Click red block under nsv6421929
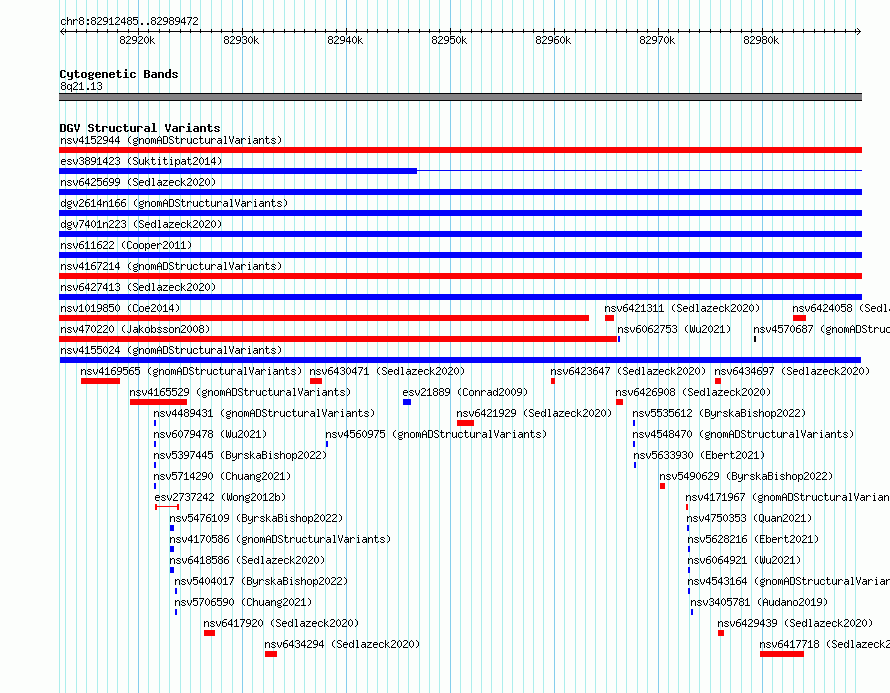 point(465,423)
